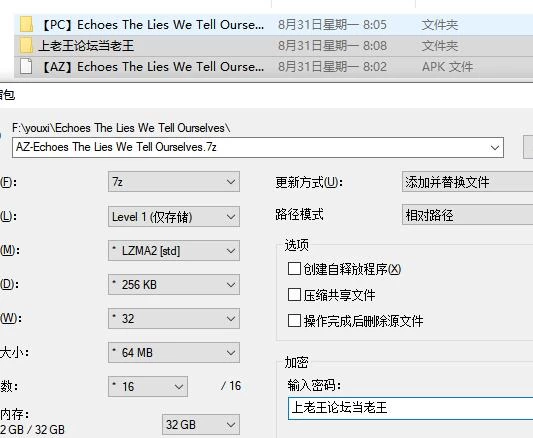Open the 相对路径 path mode dropdown
The image size is (533, 438).
(467, 215)
